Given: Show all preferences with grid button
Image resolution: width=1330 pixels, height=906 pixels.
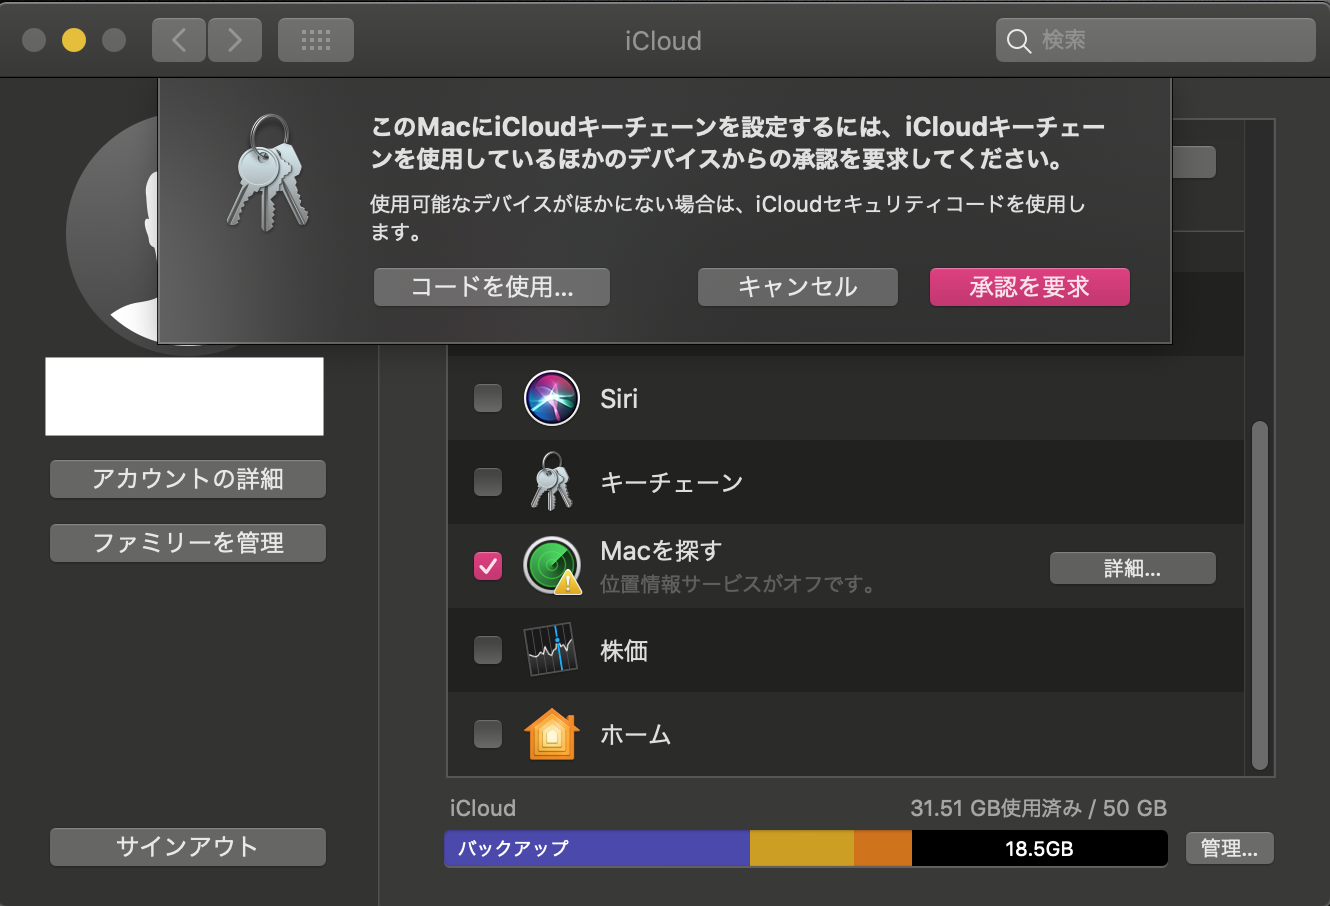Looking at the screenshot, I should click(x=316, y=40).
